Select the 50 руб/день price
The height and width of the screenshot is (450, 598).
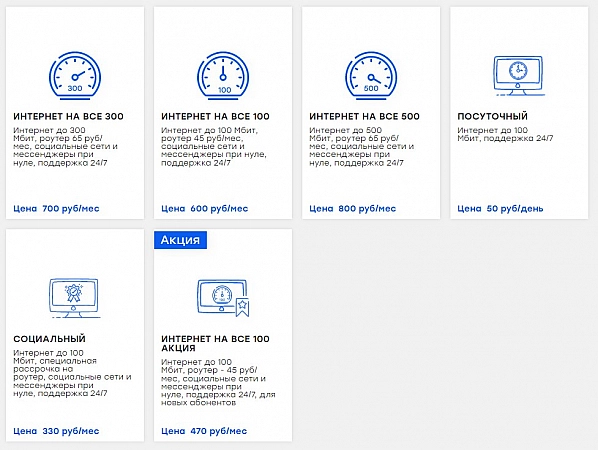click(x=515, y=209)
